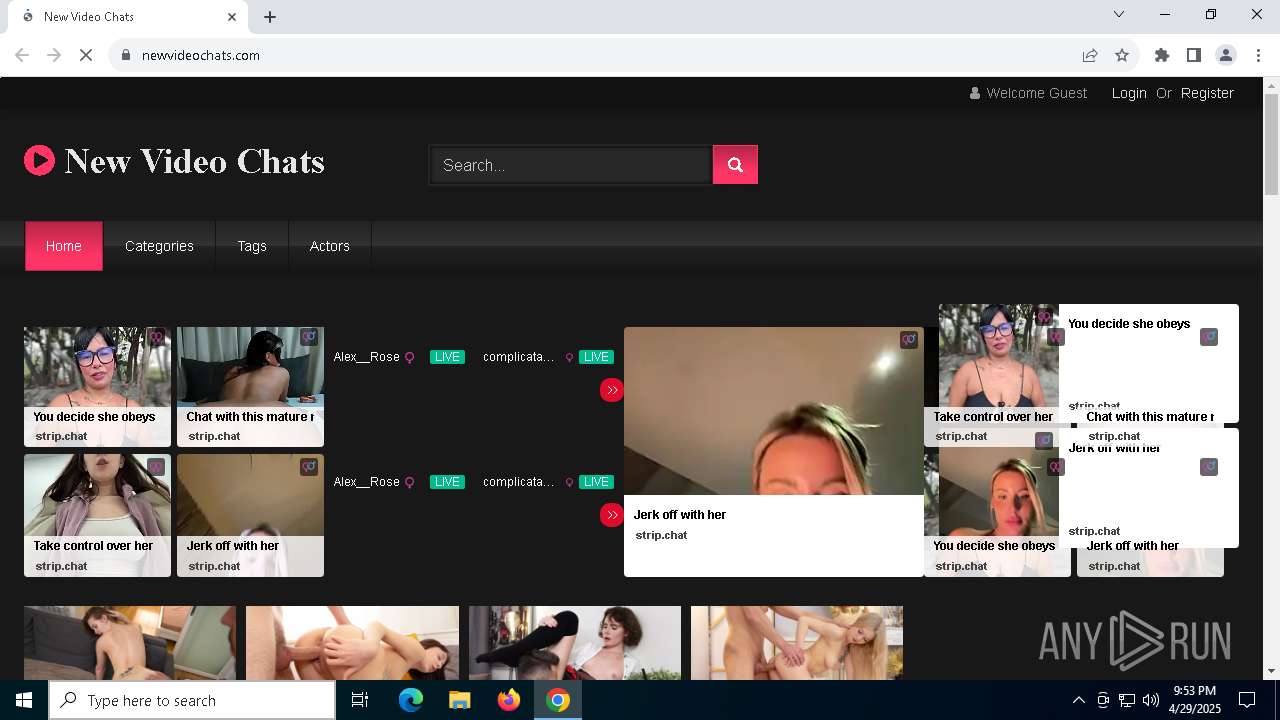Click Alex__Rose in the upper row

coord(367,357)
